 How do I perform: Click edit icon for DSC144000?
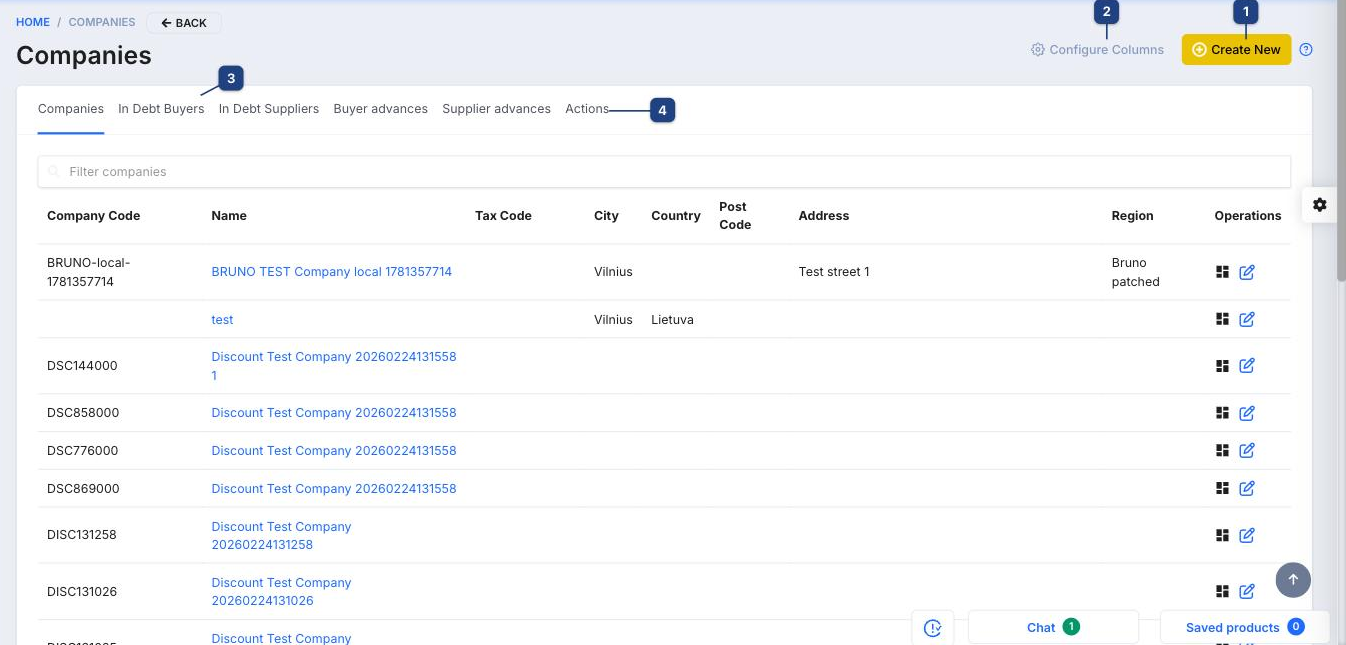coord(1247,366)
